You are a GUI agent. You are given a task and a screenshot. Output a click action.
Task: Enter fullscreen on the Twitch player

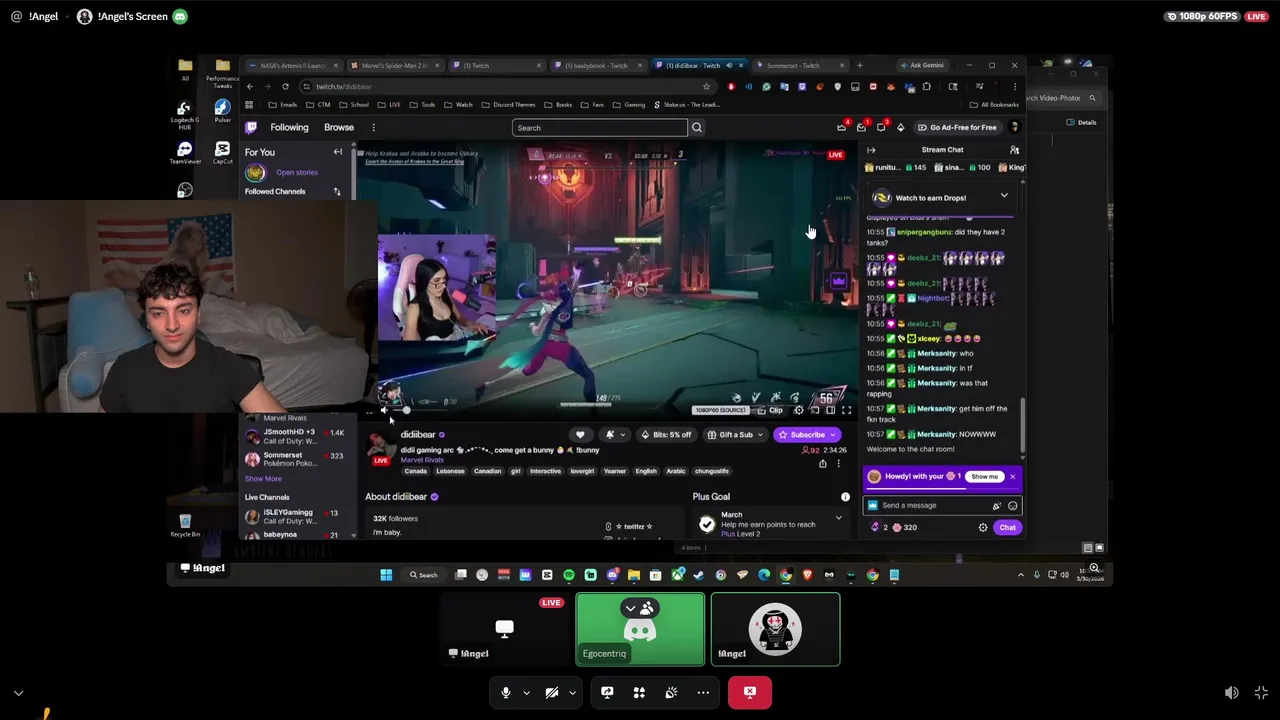click(846, 410)
